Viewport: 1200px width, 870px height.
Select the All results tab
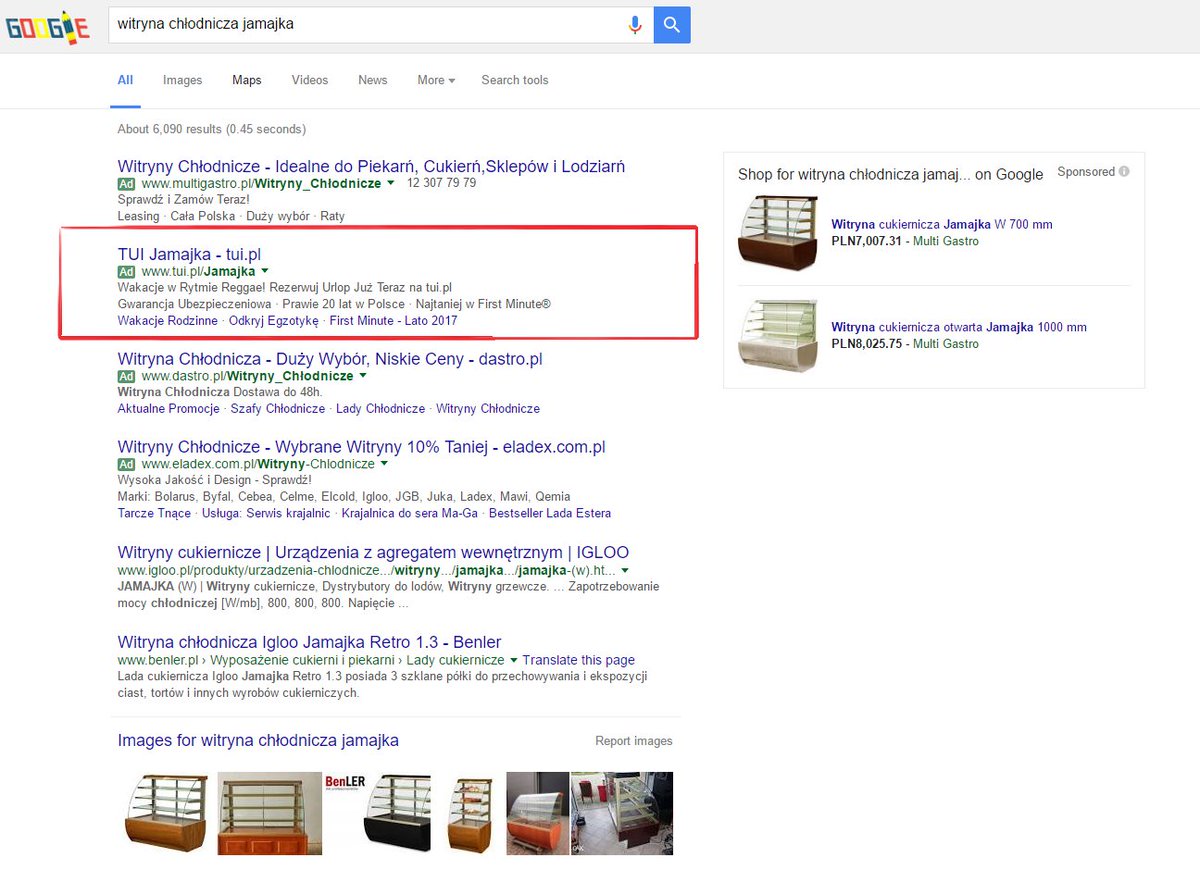coord(125,80)
